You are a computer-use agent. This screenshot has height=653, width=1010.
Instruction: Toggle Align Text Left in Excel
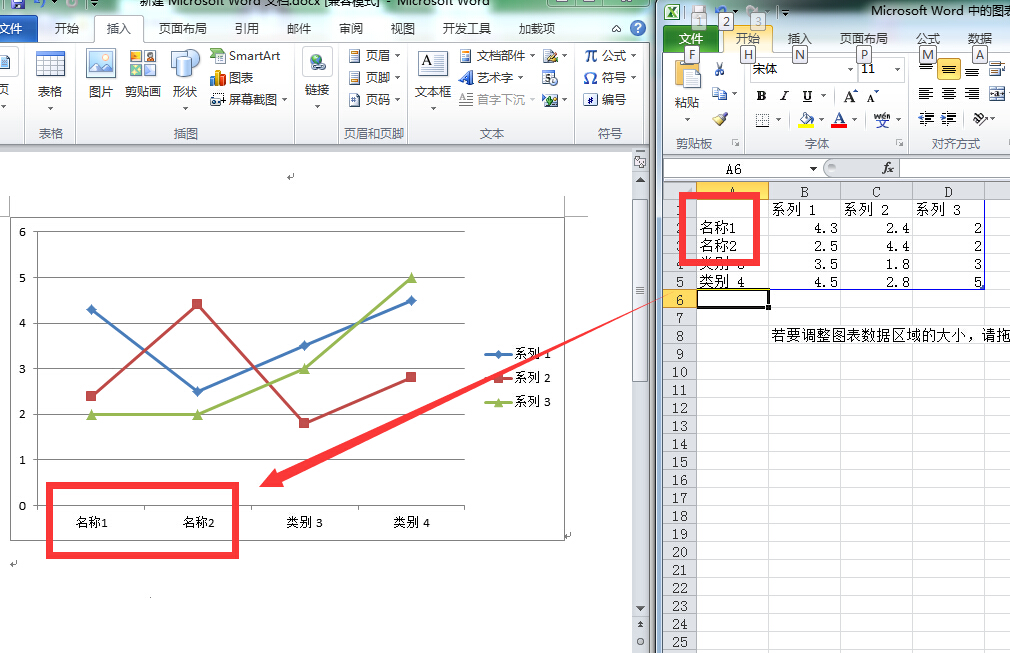tap(926, 94)
